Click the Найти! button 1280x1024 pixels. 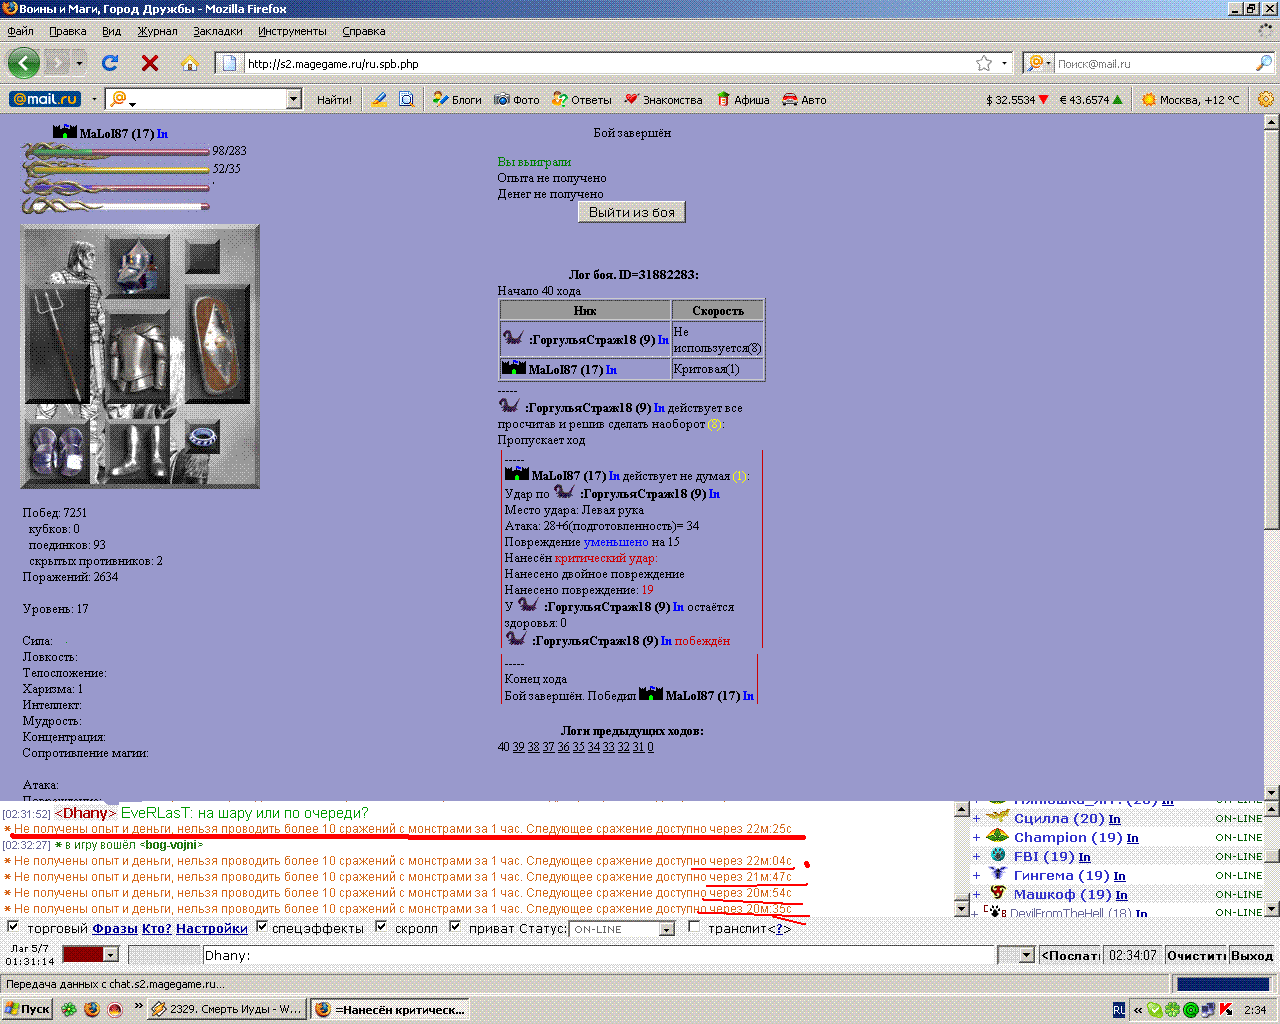[x=334, y=99]
